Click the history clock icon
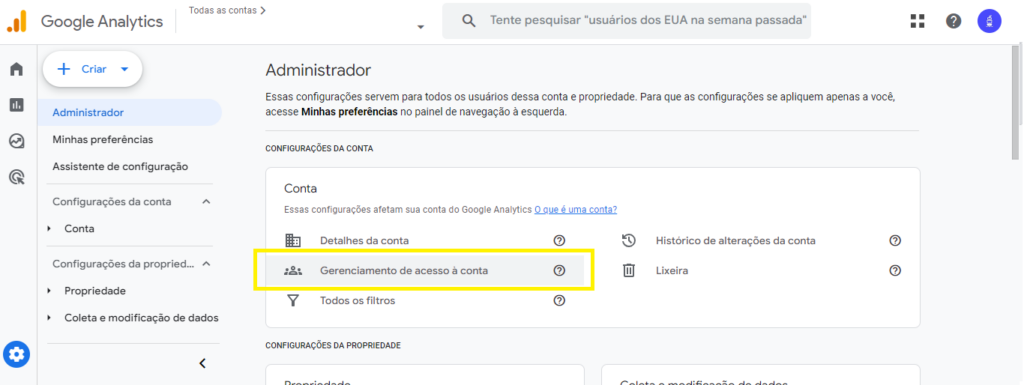1024x385 pixels. pyautogui.click(x=628, y=240)
